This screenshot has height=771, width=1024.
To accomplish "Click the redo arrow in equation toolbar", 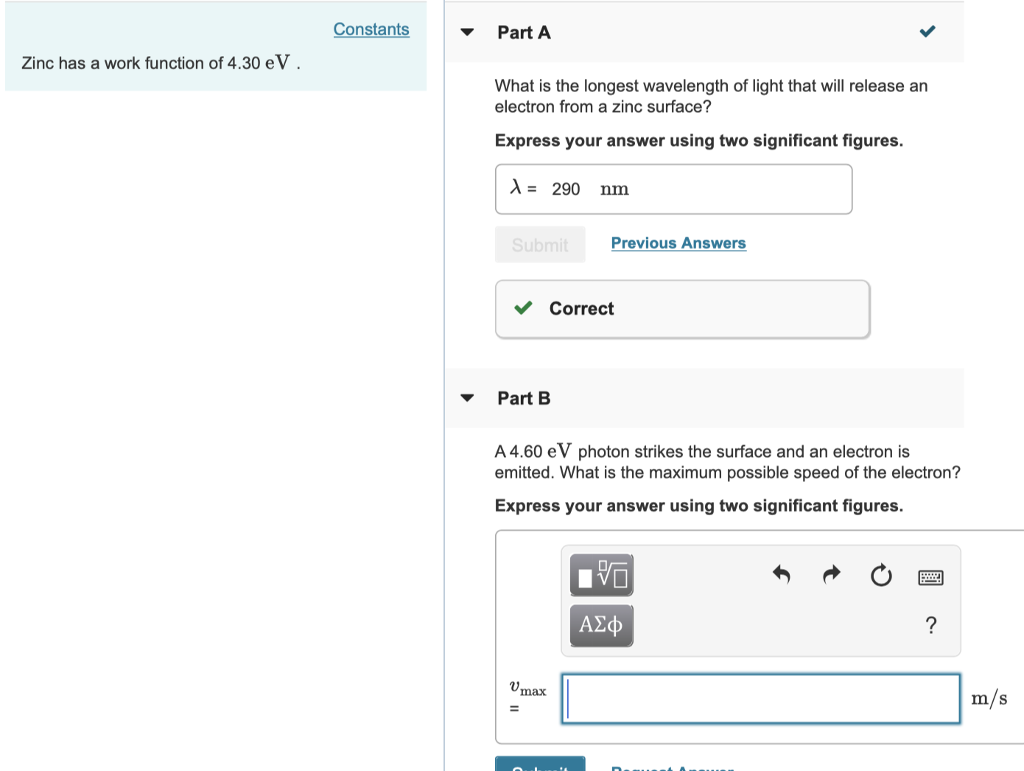I will pos(831,575).
